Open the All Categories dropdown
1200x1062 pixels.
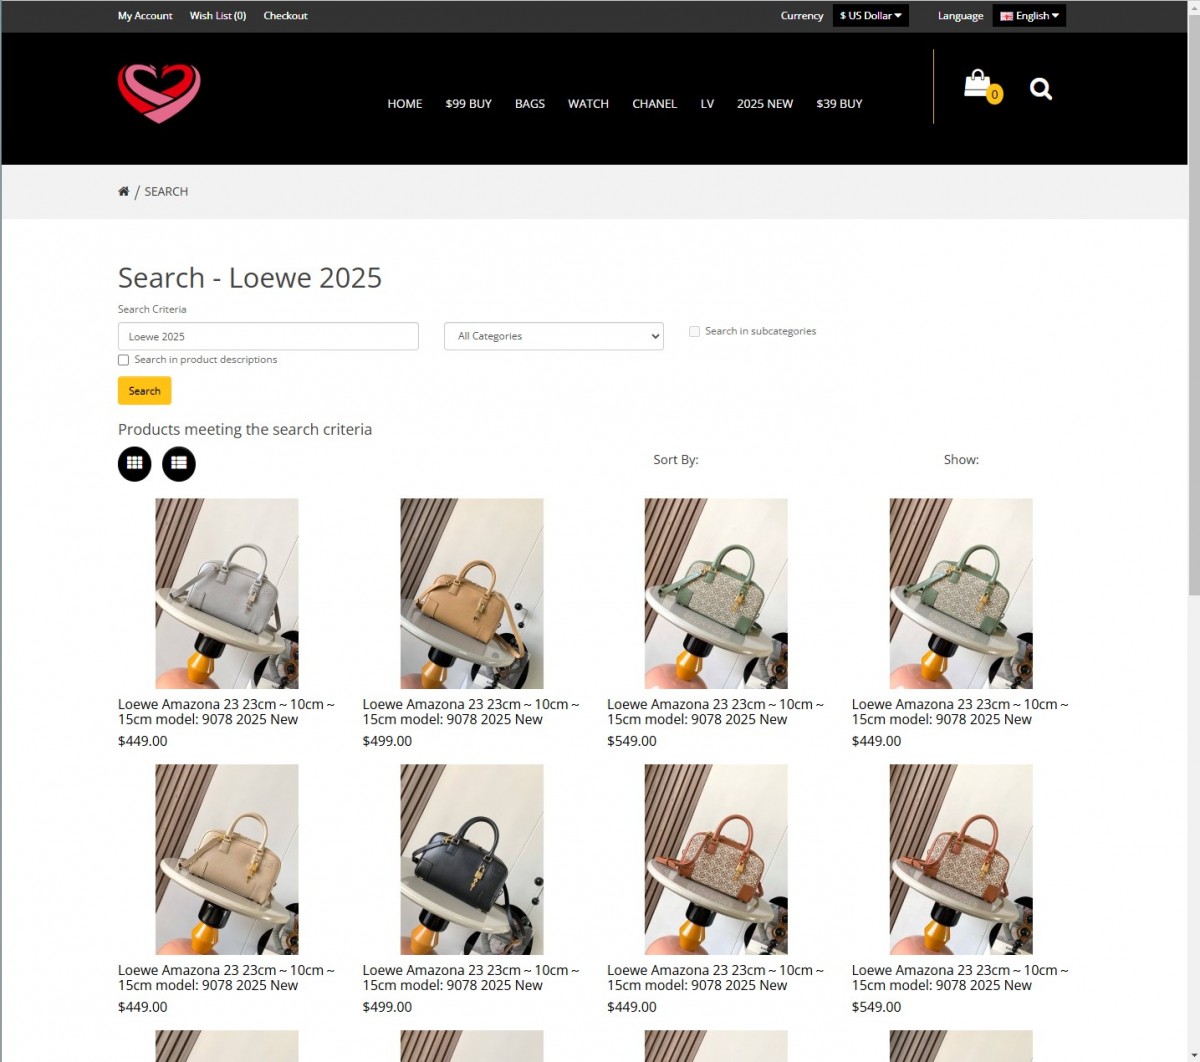pos(554,336)
